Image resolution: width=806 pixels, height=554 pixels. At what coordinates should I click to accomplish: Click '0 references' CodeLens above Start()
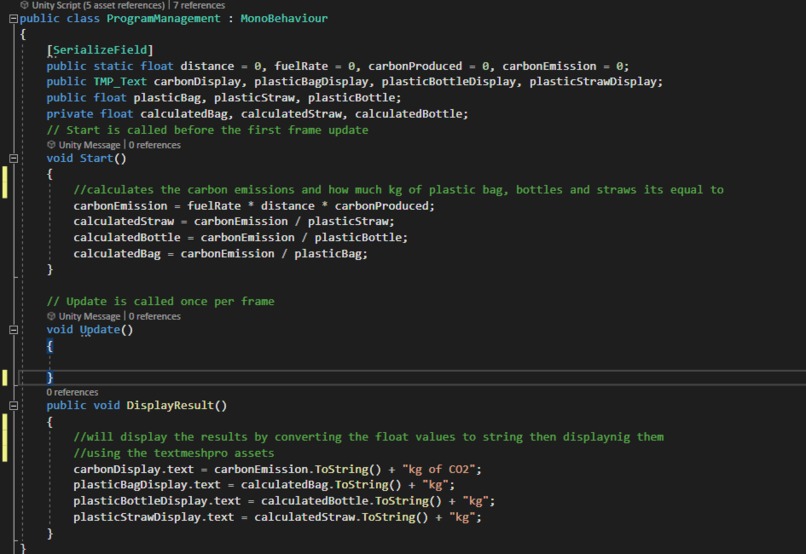[x=155, y=145]
